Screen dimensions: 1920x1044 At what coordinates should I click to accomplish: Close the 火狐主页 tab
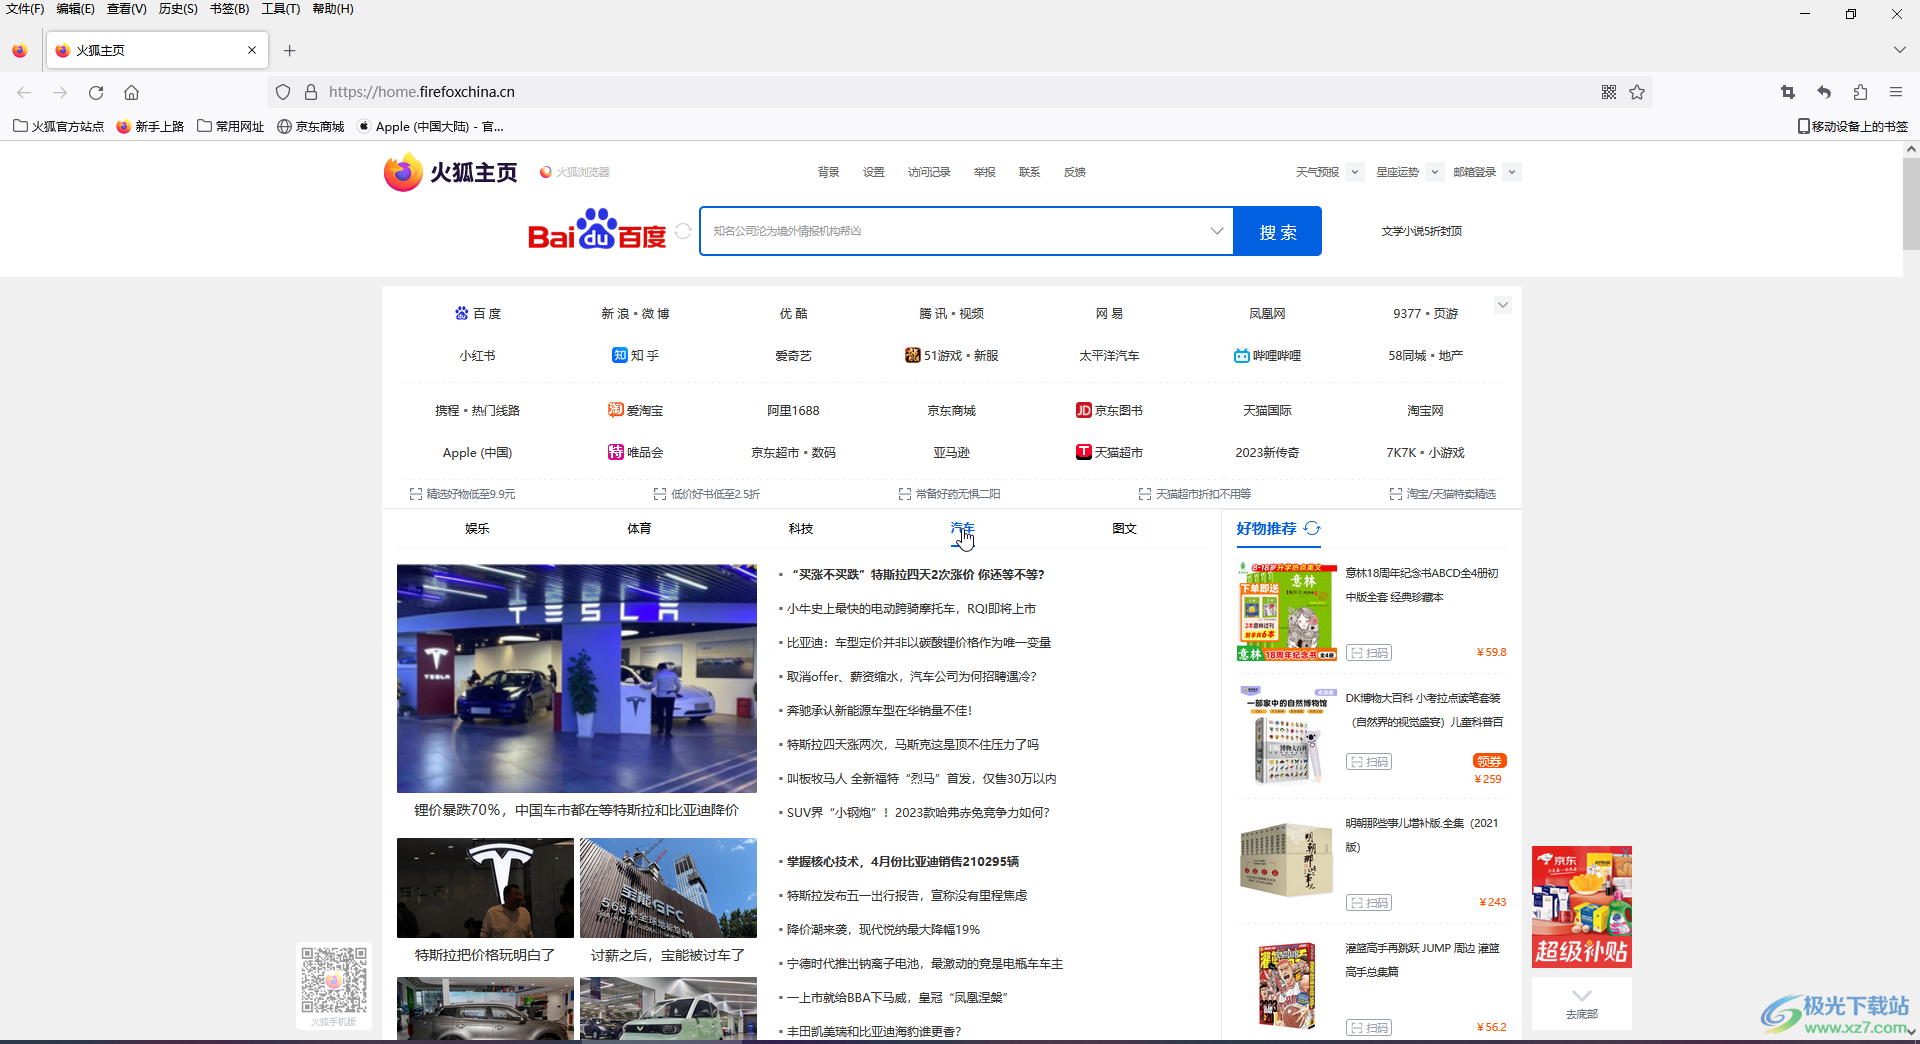pos(252,50)
